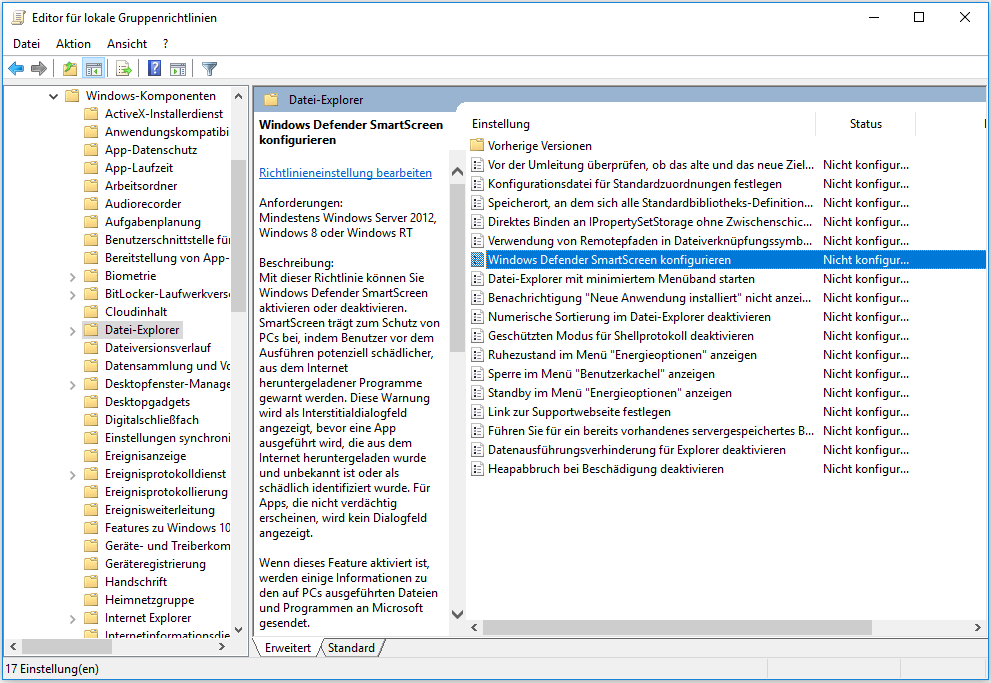Toggle the action pane toolbar icon
This screenshot has width=991, height=683.
(178, 68)
